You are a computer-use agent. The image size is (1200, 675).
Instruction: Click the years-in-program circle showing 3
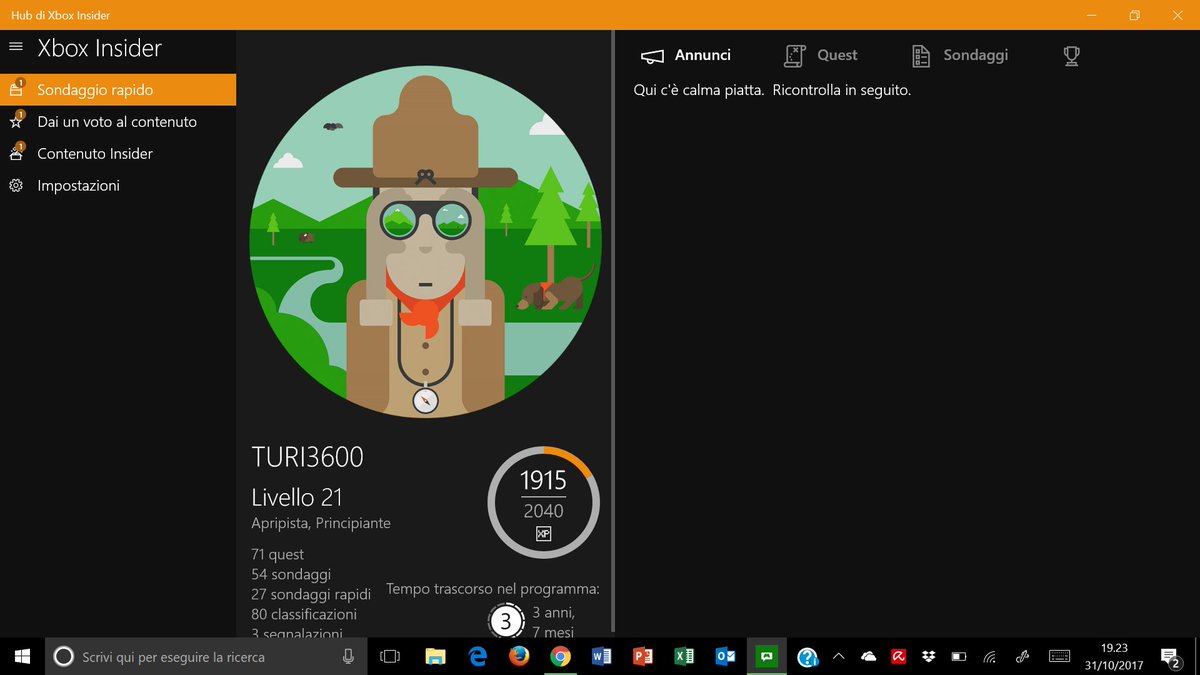pyautogui.click(x=506, y=620)
